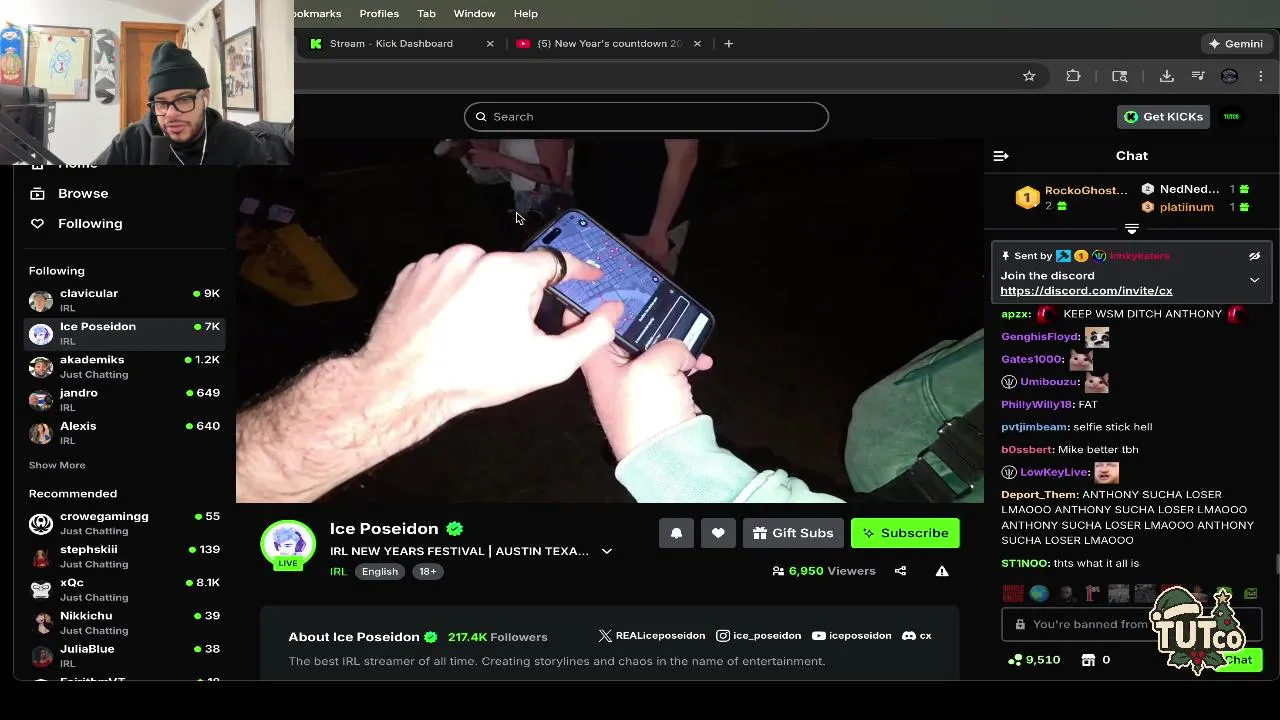
Task: Select akademiks channel in the sidebar
Action: click(x=124, y=366)
